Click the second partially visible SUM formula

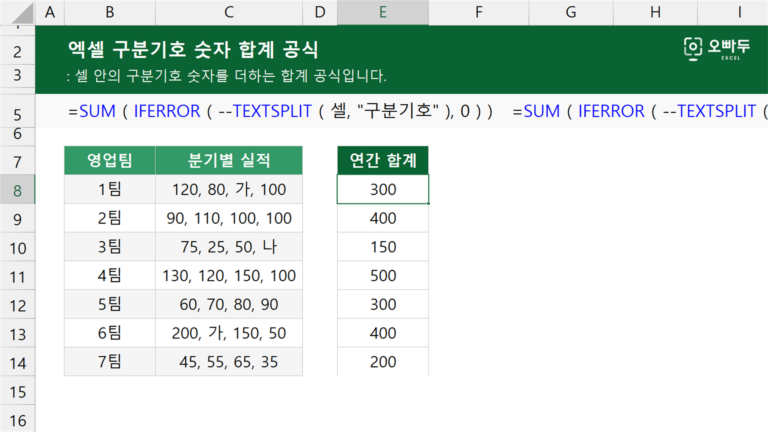tap(640, 111)
